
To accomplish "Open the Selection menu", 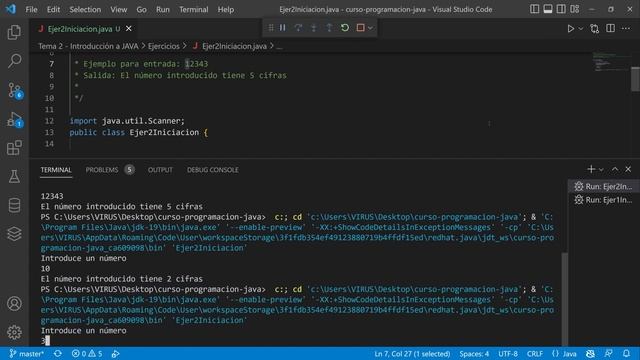I will [x=85, y=9].
